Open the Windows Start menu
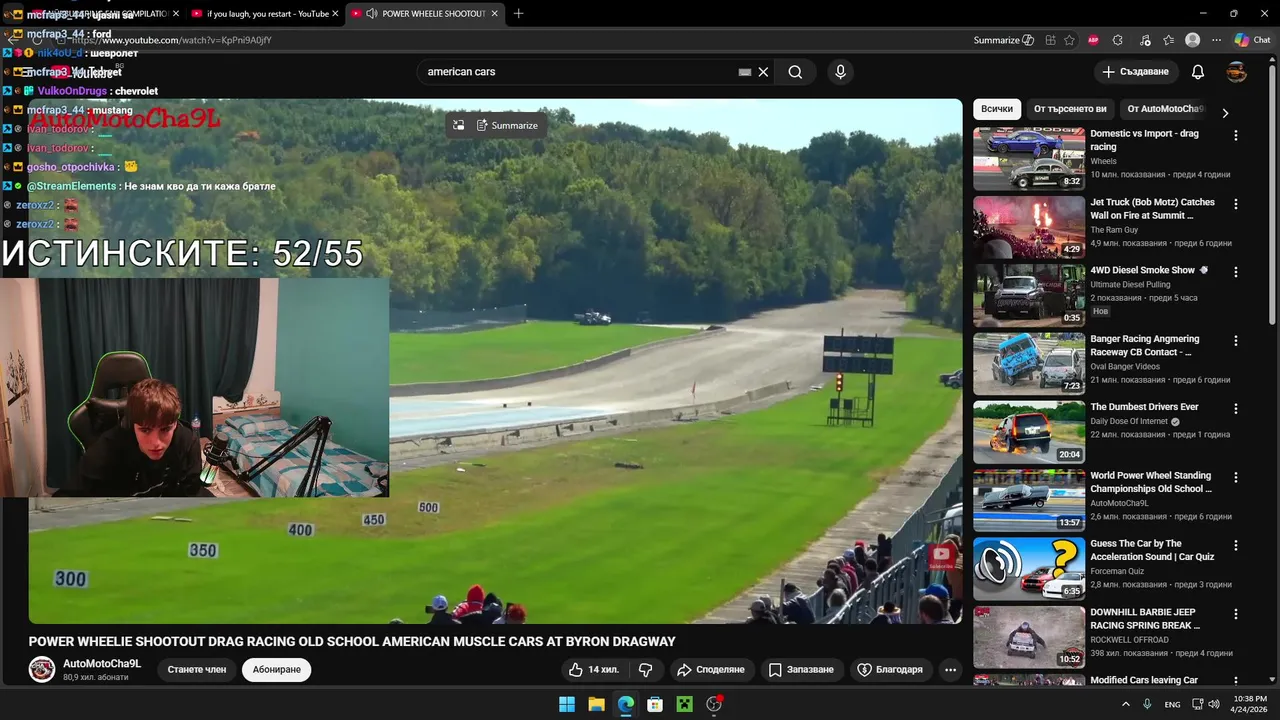Screen dimensions: 1280x720 pyautogui.click(x=566, y=704)
